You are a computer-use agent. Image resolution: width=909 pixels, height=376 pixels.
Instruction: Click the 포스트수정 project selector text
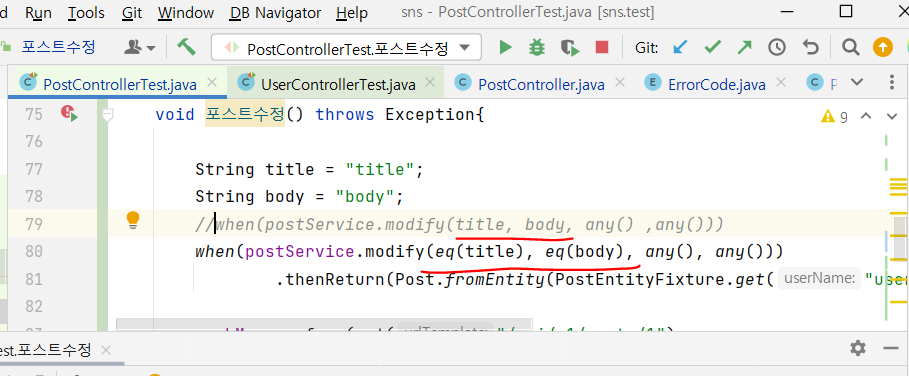[58, 47]
